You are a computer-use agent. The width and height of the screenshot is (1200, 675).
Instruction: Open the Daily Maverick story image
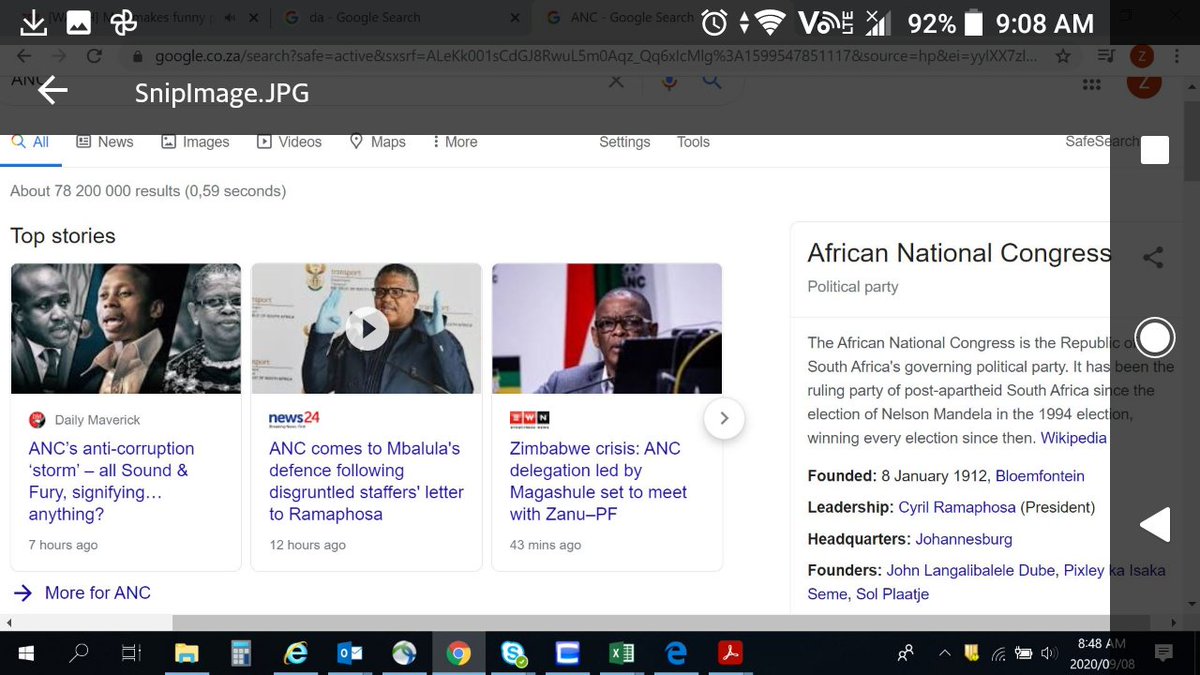(126, 328)
